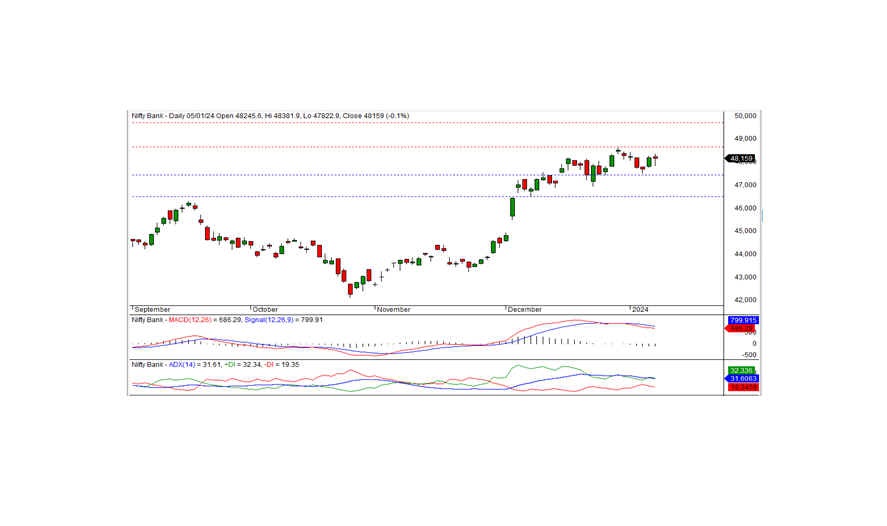The image size is (887, 526).
Task: Click the 2024 label on time axis
Action: tap(640, 309)
